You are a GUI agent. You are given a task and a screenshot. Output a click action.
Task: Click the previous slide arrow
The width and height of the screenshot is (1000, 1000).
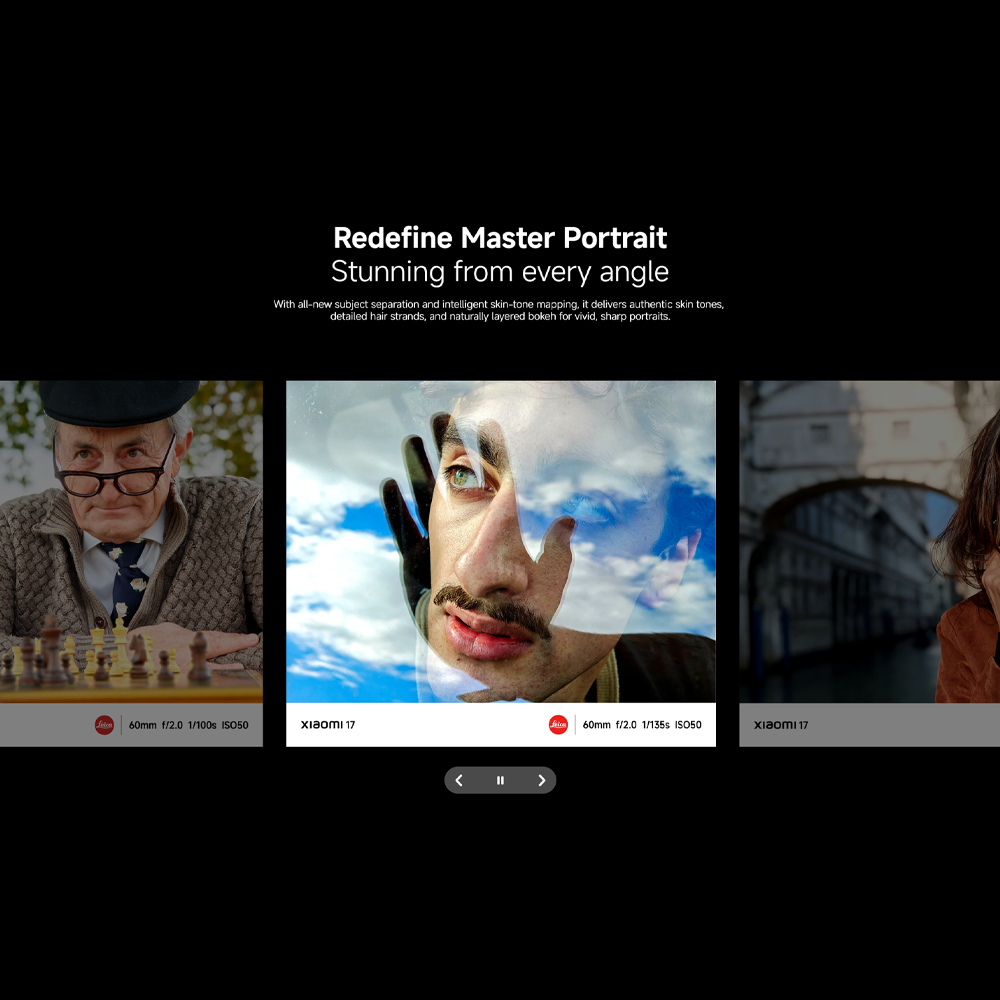(x=459, y=780)
